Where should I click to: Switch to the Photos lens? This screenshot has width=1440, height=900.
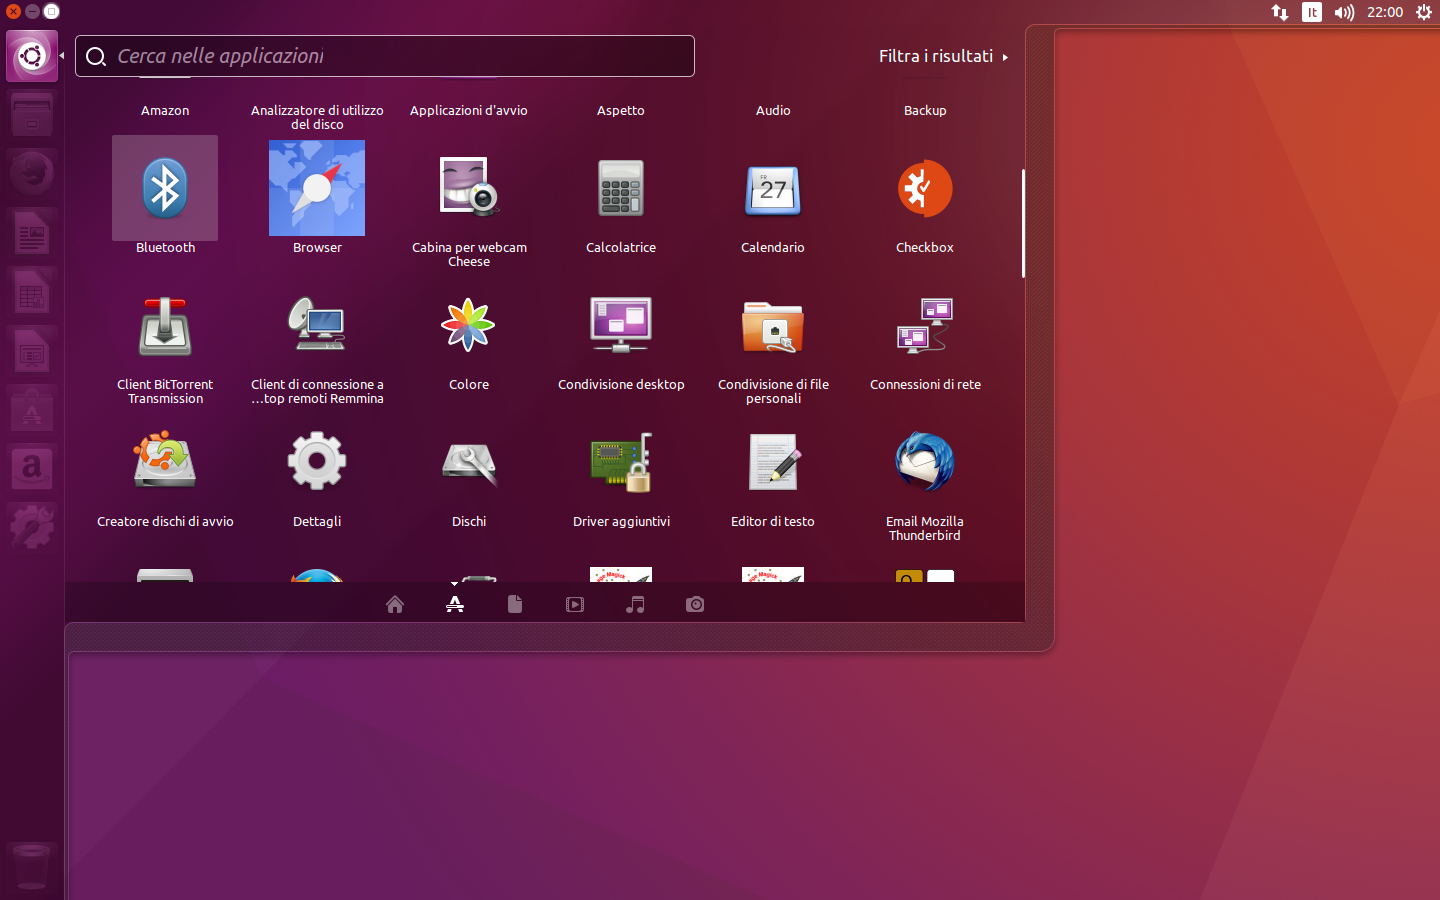pyautogui.click(x=695, y=604)
